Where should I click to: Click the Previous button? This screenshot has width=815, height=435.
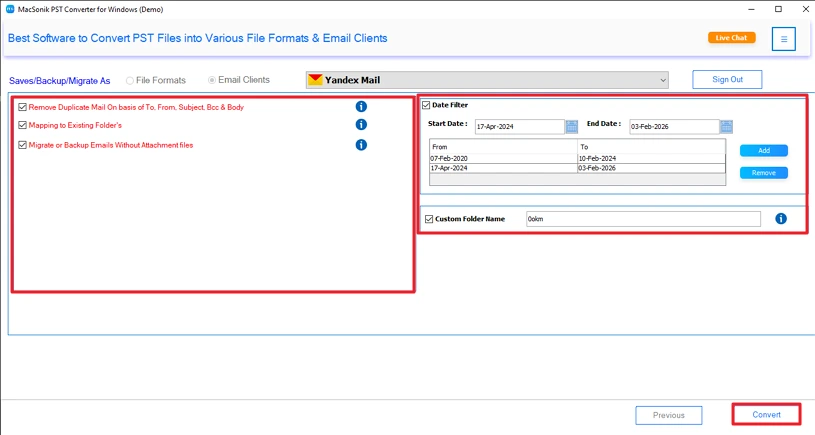tap(668, 415)
